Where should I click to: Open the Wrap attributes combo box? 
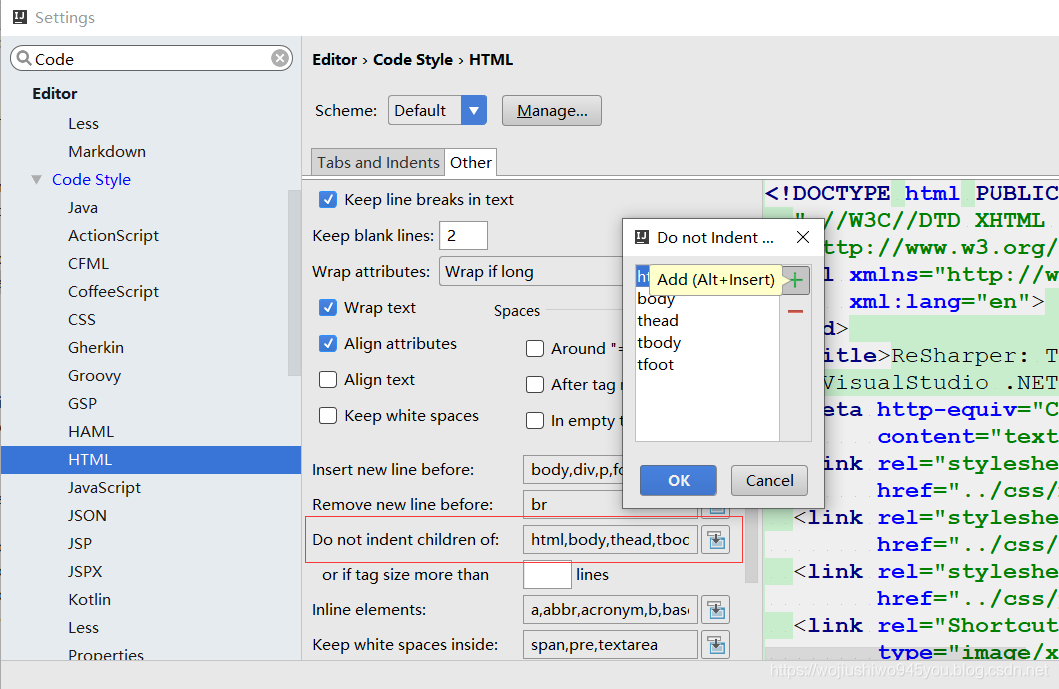click(531, 272)
